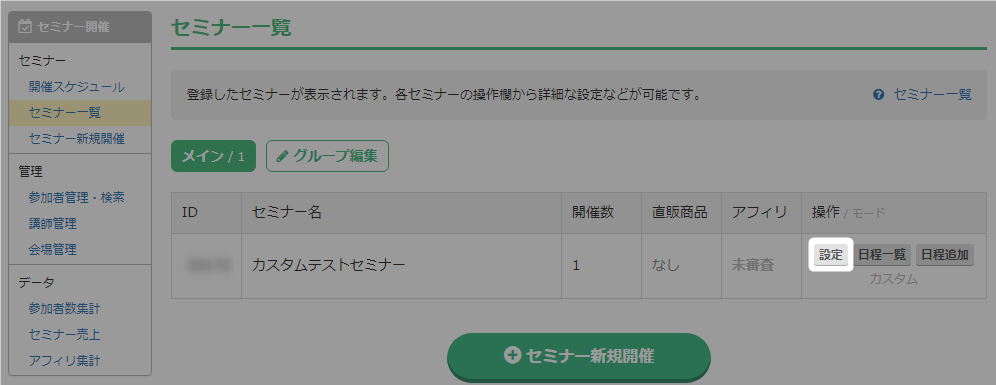This screenshot has width=996, height=385.
Task: Open アフィリ集計 in the sidebar
Action: (64, 361)
